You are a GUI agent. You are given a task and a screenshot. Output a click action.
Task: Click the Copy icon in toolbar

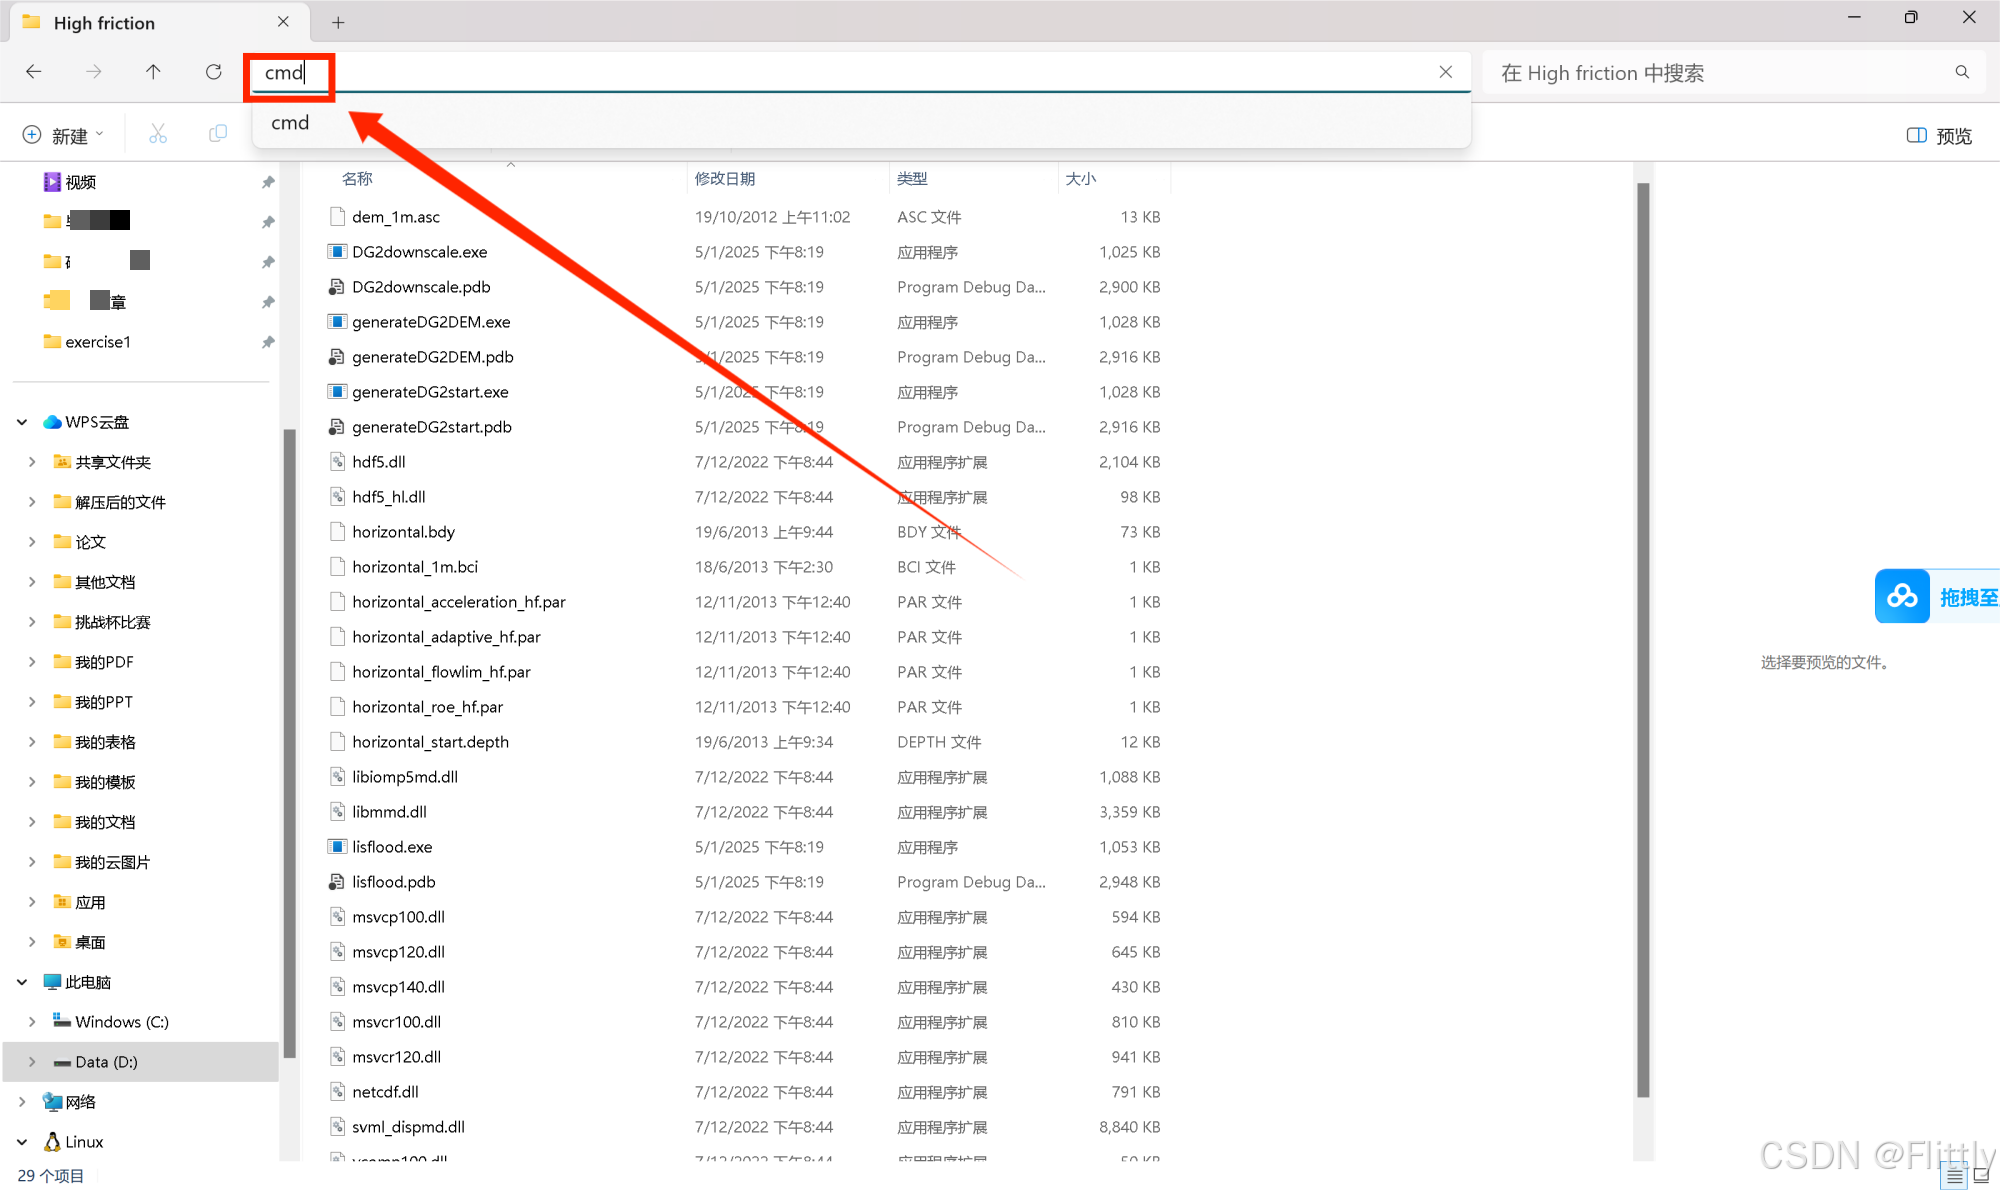point(217,134)
